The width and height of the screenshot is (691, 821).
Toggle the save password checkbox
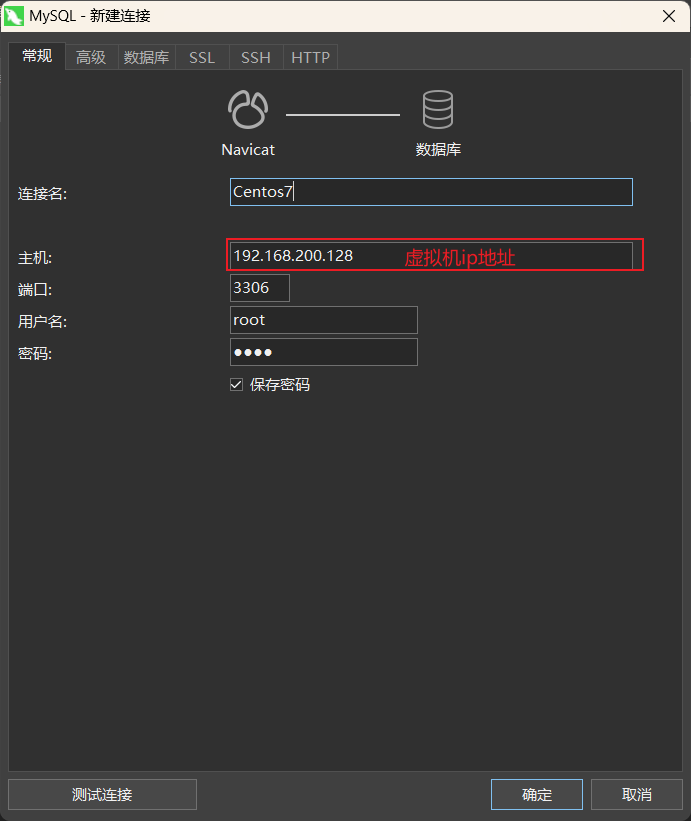pos(237,384)
